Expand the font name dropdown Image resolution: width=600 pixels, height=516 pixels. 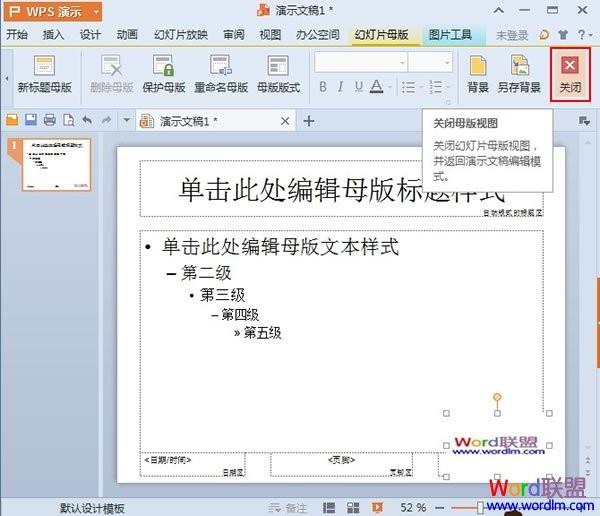click(402, 62)
